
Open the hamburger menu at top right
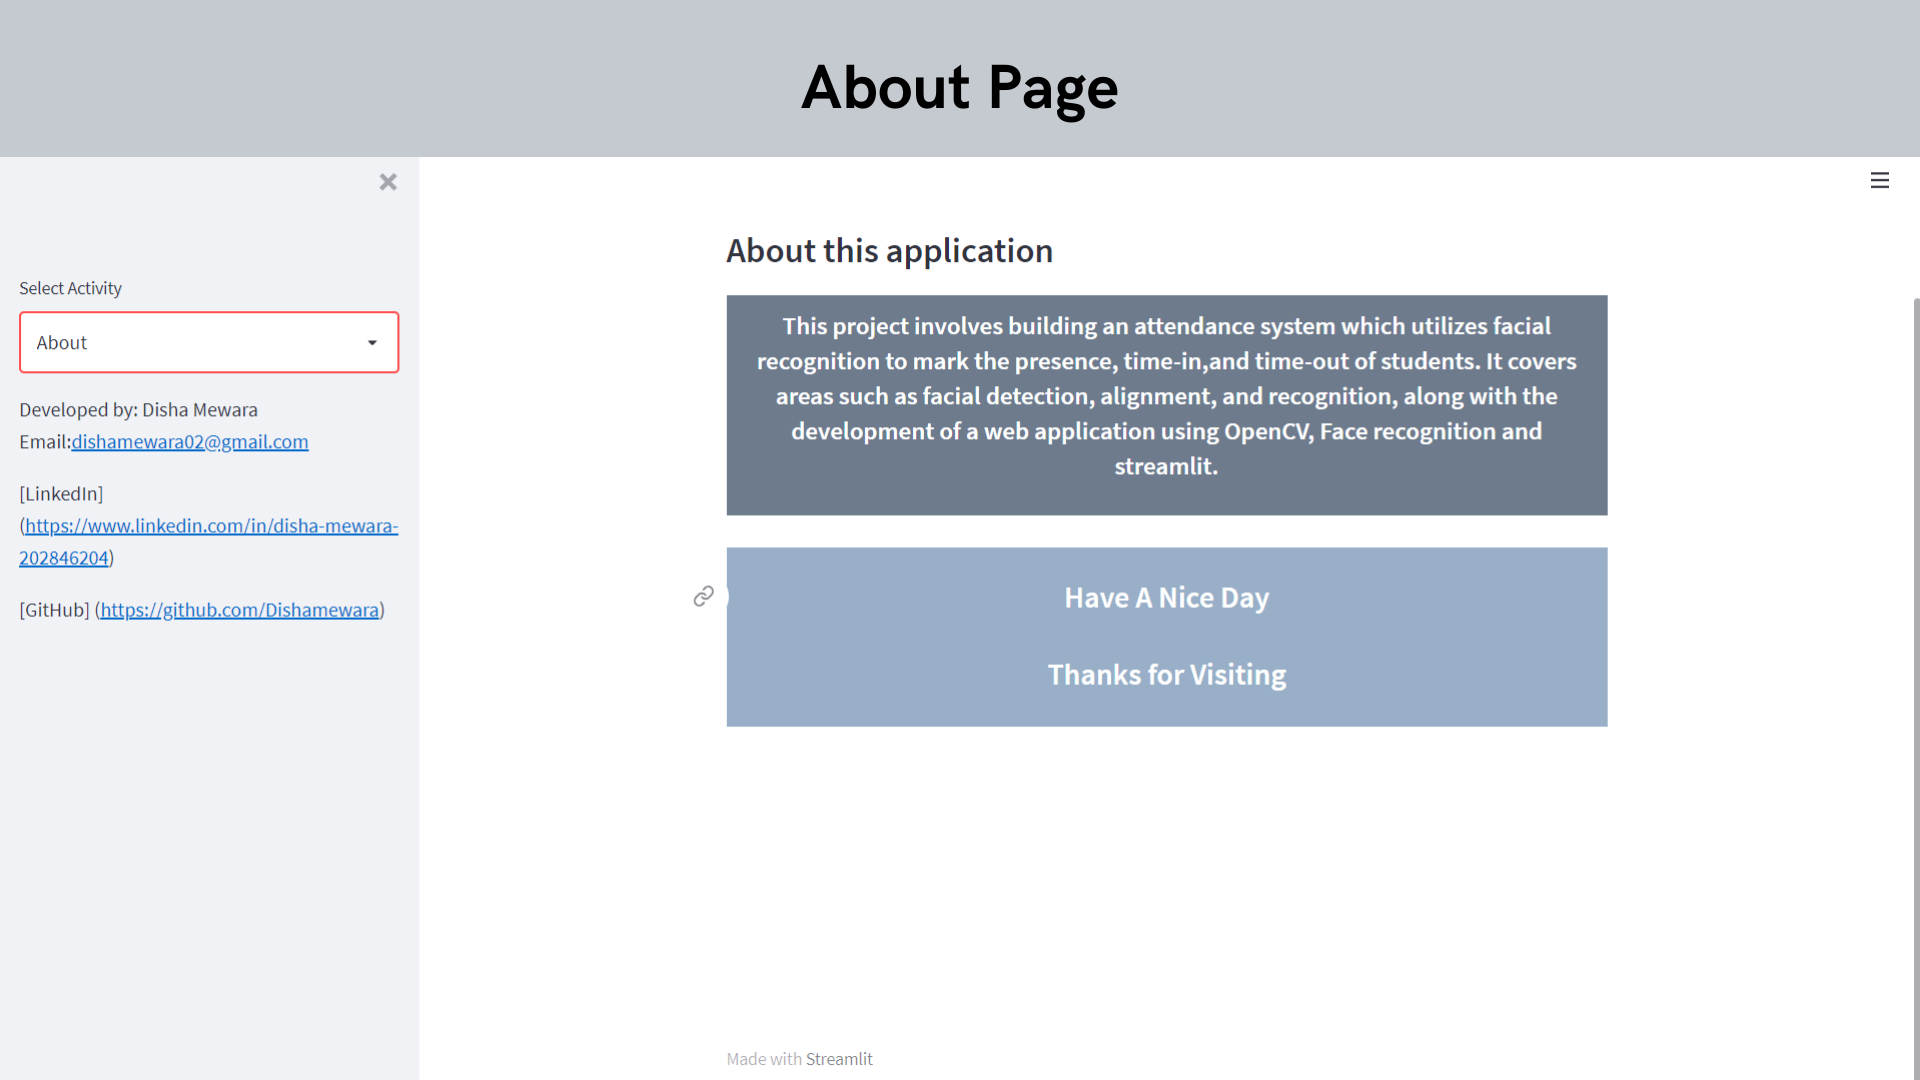(1880, 180)
